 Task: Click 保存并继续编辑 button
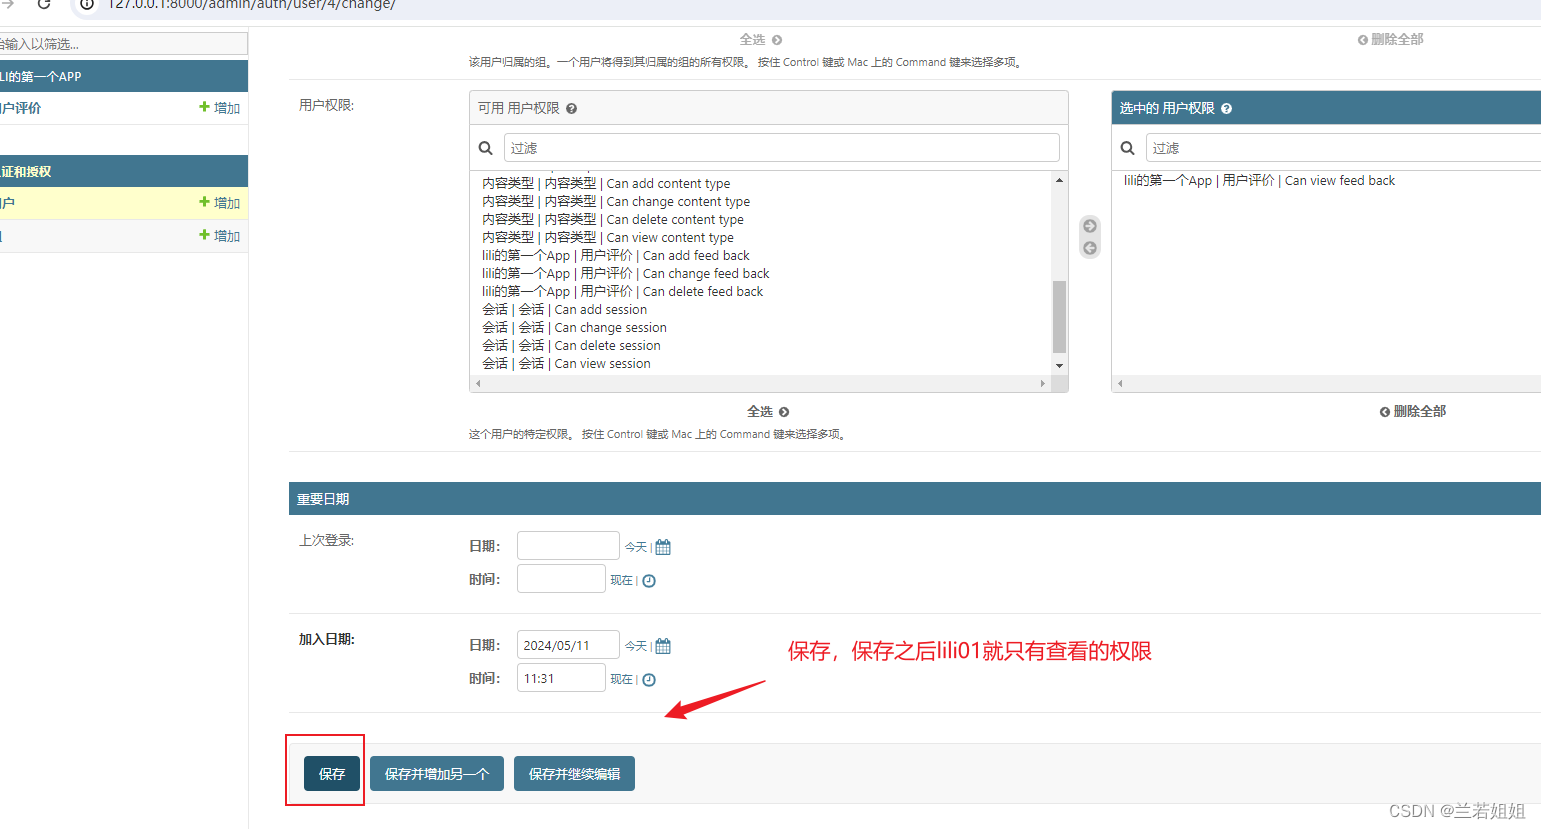[574, 774]
